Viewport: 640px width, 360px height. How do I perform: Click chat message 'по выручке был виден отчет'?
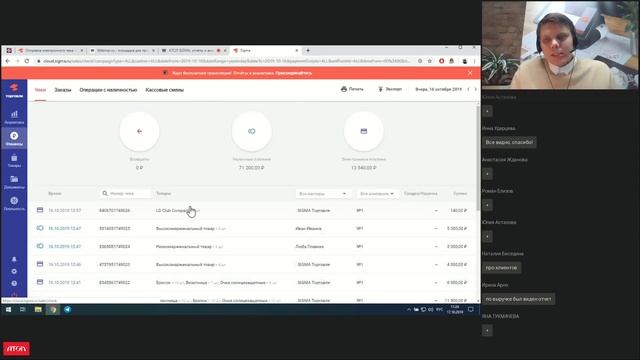[518, 299]
